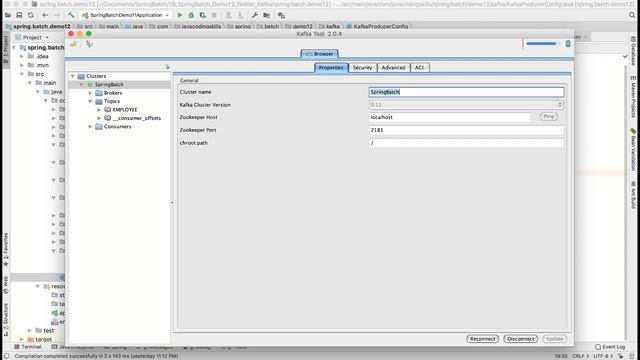This screenshot has width=640, height=360.
Task: Click the green refresh arrow above cluster tree
Action: (167, 67)
